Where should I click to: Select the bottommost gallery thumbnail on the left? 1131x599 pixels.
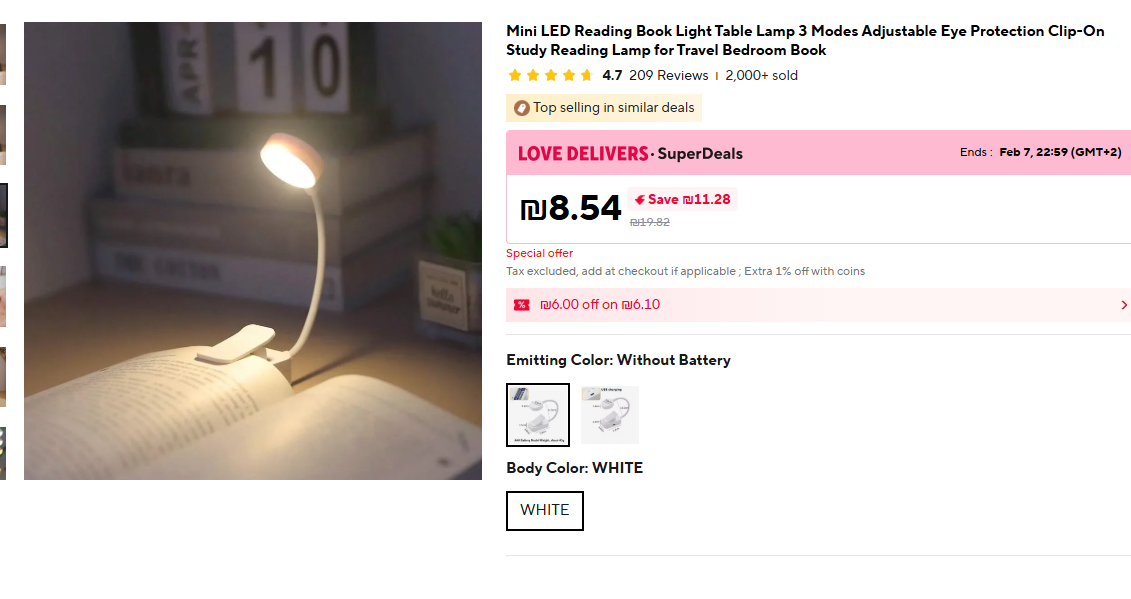[3, 453]
